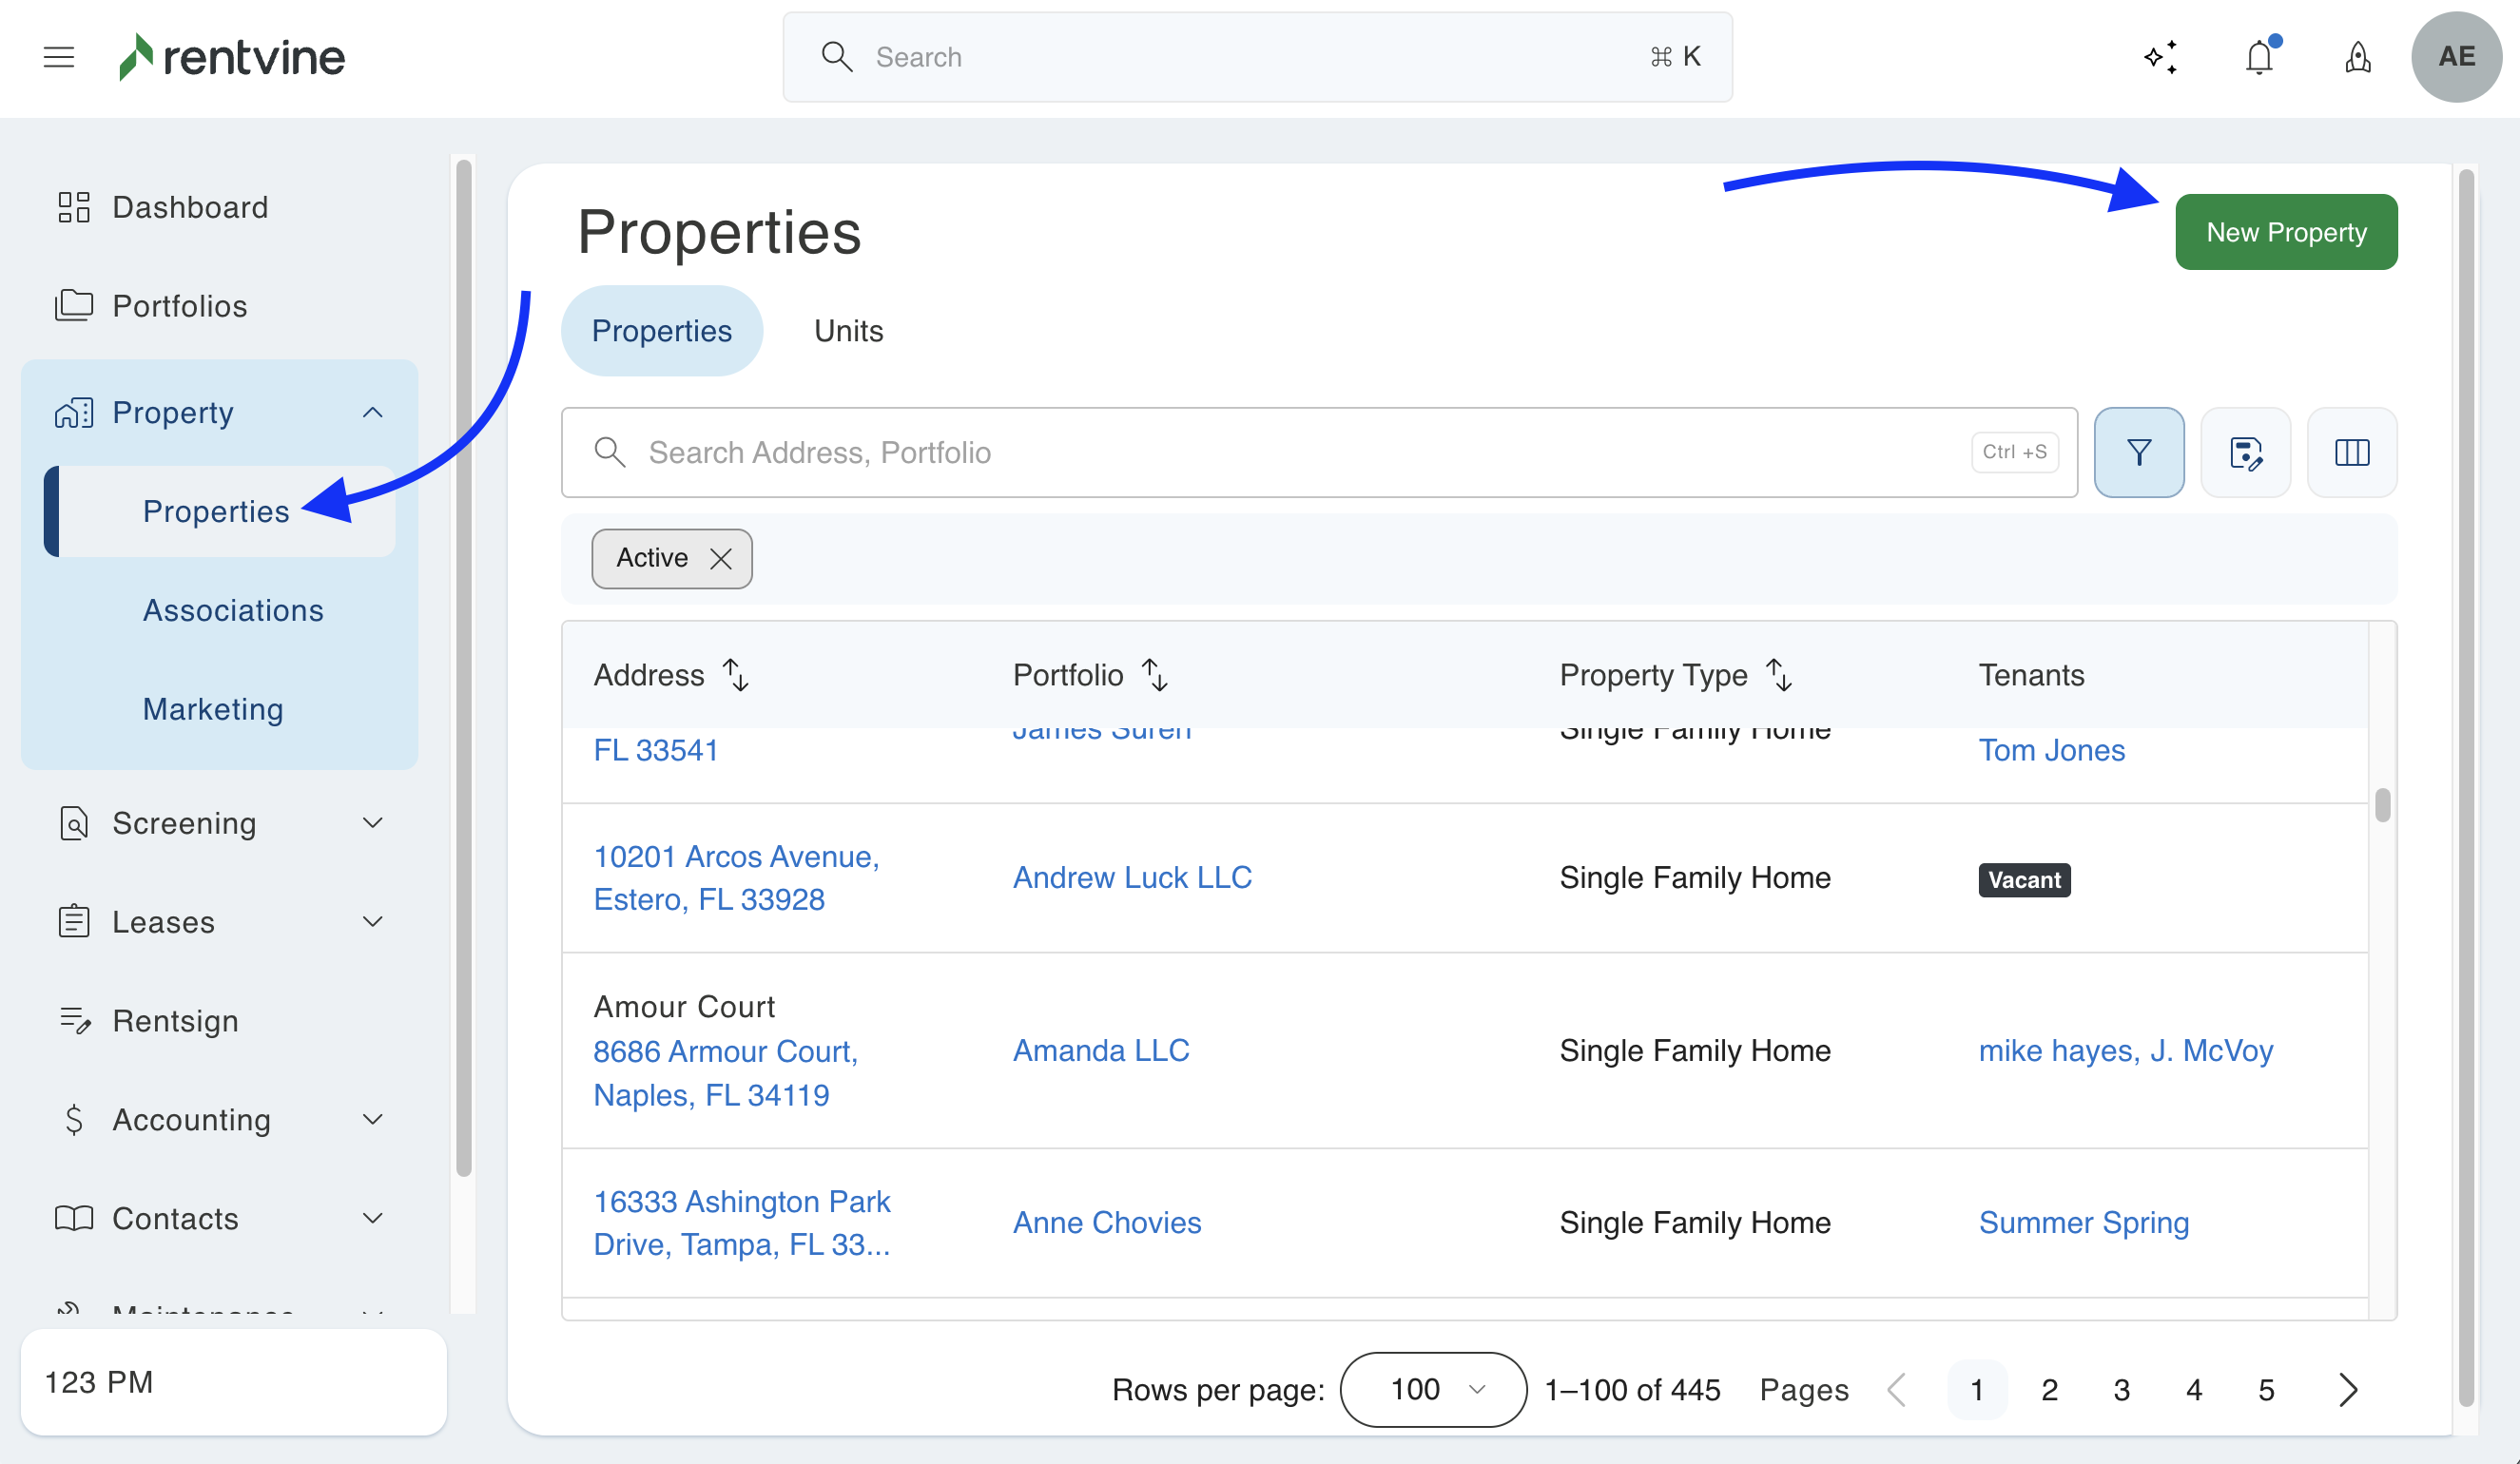Open the Andrew Luck LLC portfolio link
This screenshot has height=1464, width=2520.
[x=1132, y=877]
